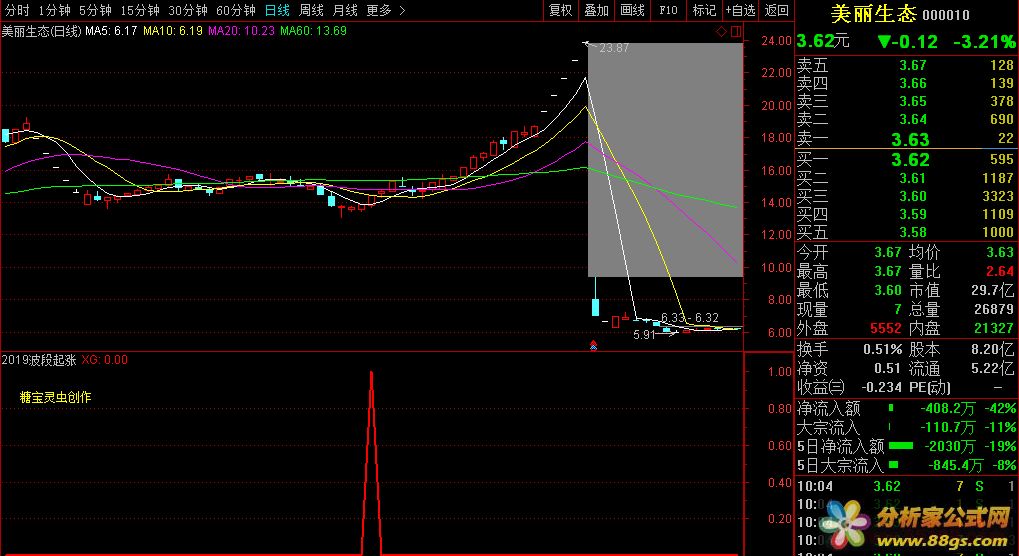The image size is (1019, 556).
Task: Select the 卖三 ask row
Action: (x=906, y=101)
